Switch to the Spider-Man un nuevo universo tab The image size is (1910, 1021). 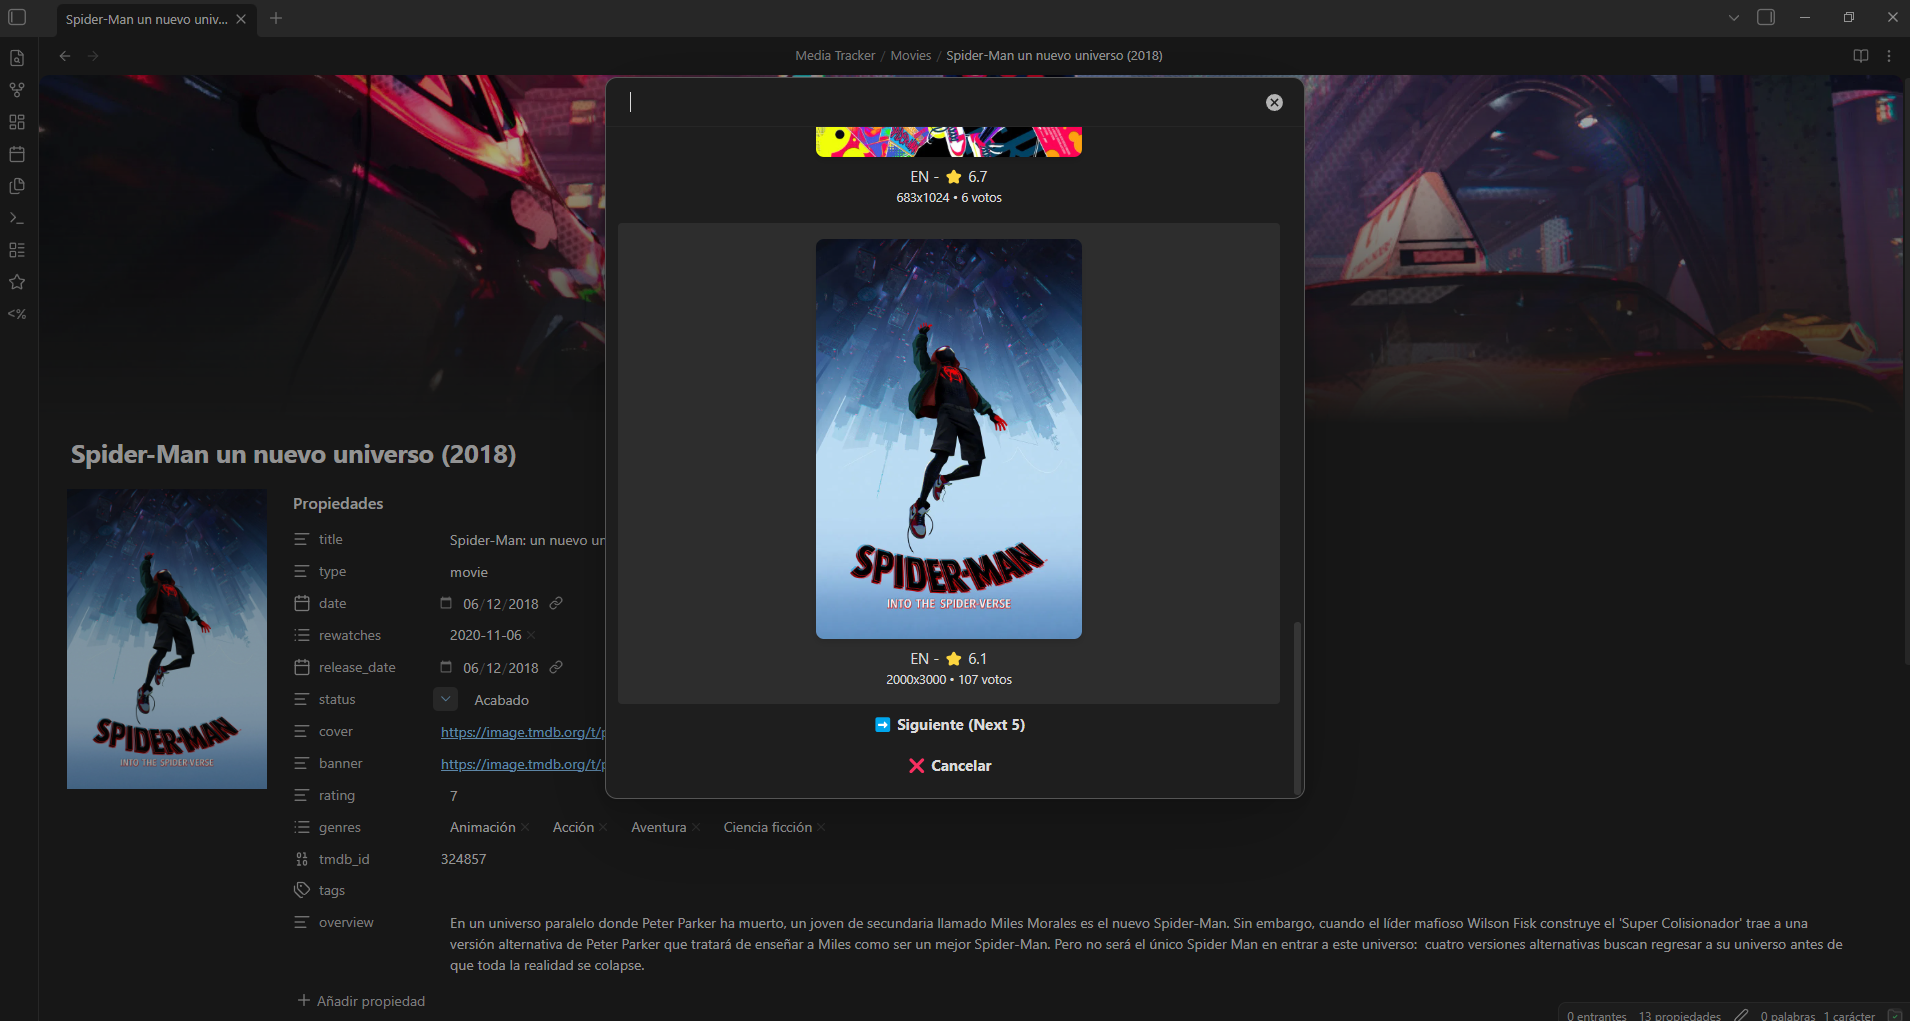(150, 18)
